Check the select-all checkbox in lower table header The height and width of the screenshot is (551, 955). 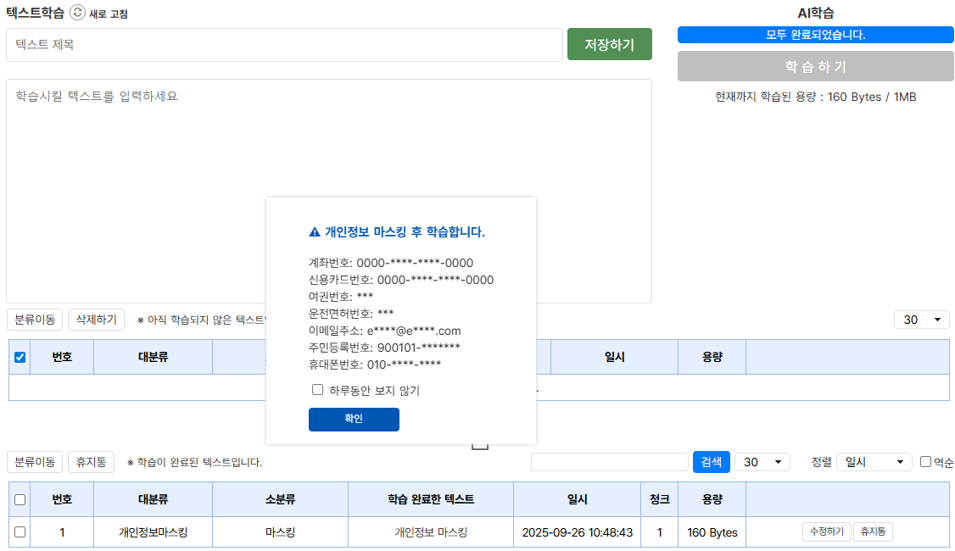20,500
